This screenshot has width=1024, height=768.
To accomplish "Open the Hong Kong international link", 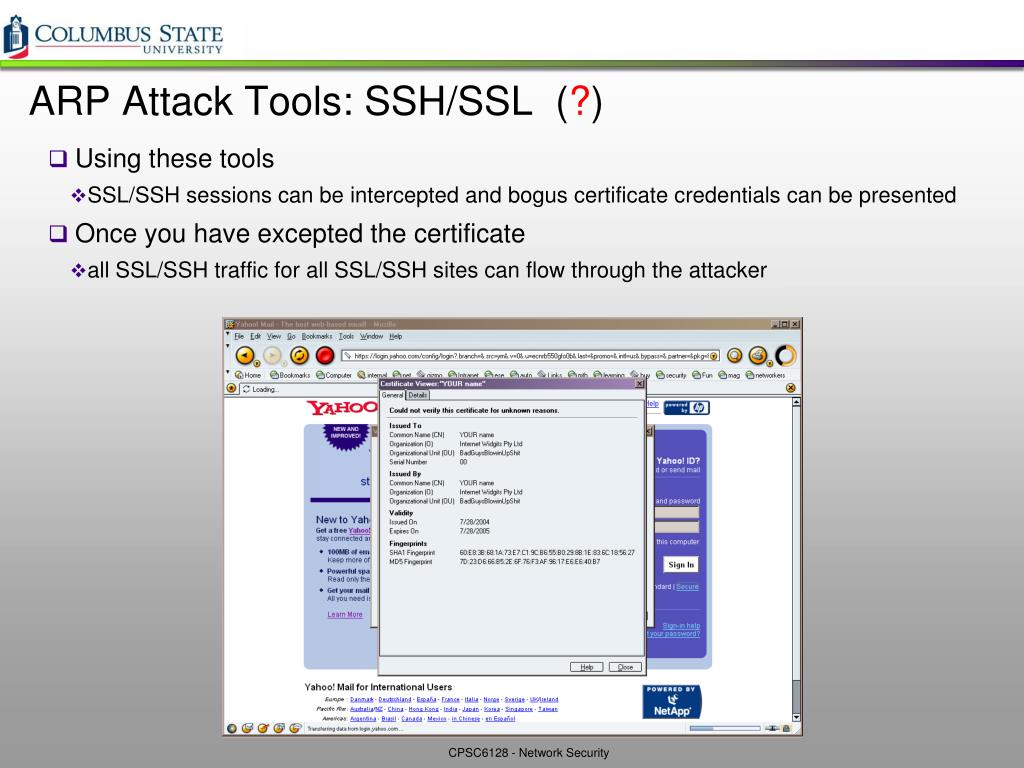I will pos(422,709).
